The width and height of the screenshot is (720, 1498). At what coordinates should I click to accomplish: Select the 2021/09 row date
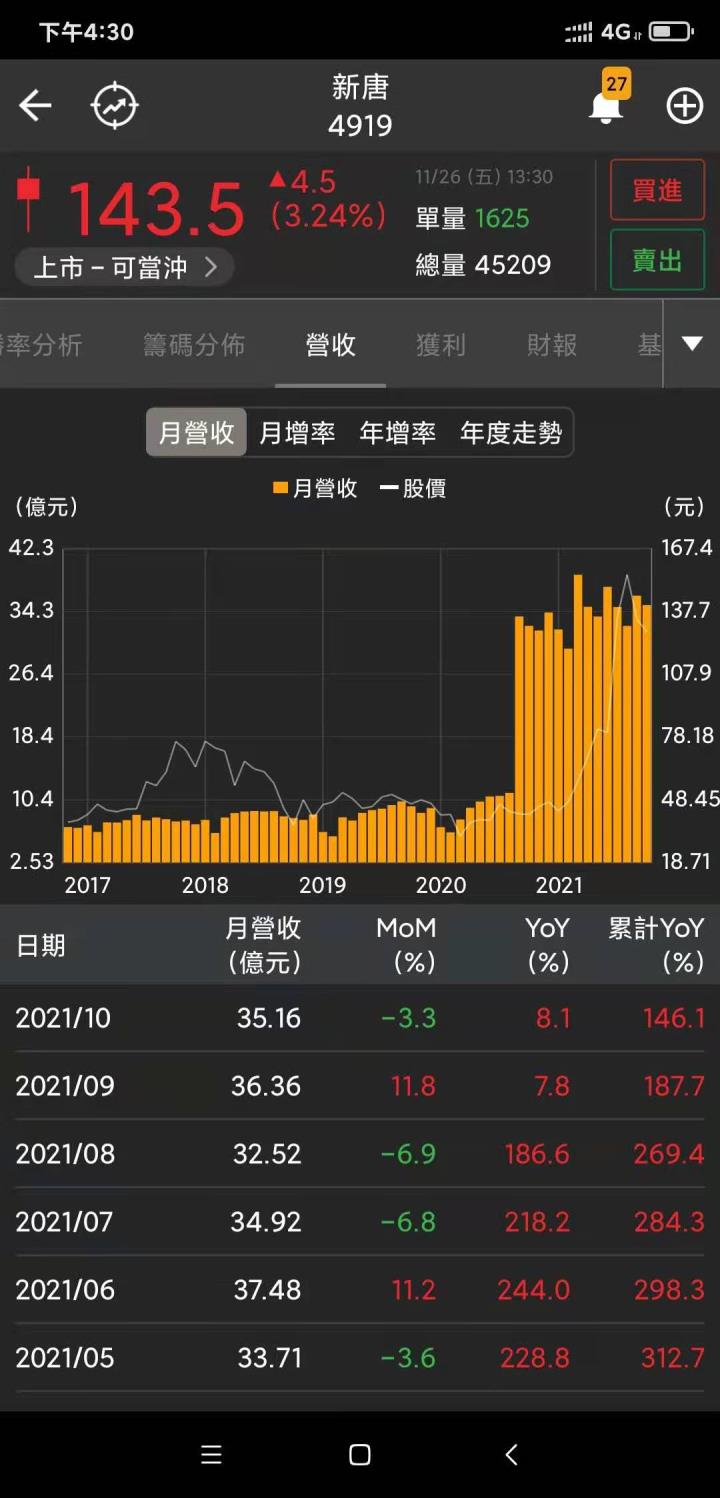click(x=65, y=1086)
